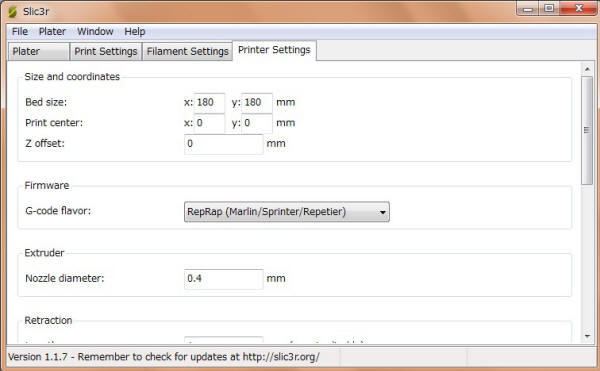Click the Bed size x input field
The width and height of the screenshot is (600, 371).
pos(209,103)
